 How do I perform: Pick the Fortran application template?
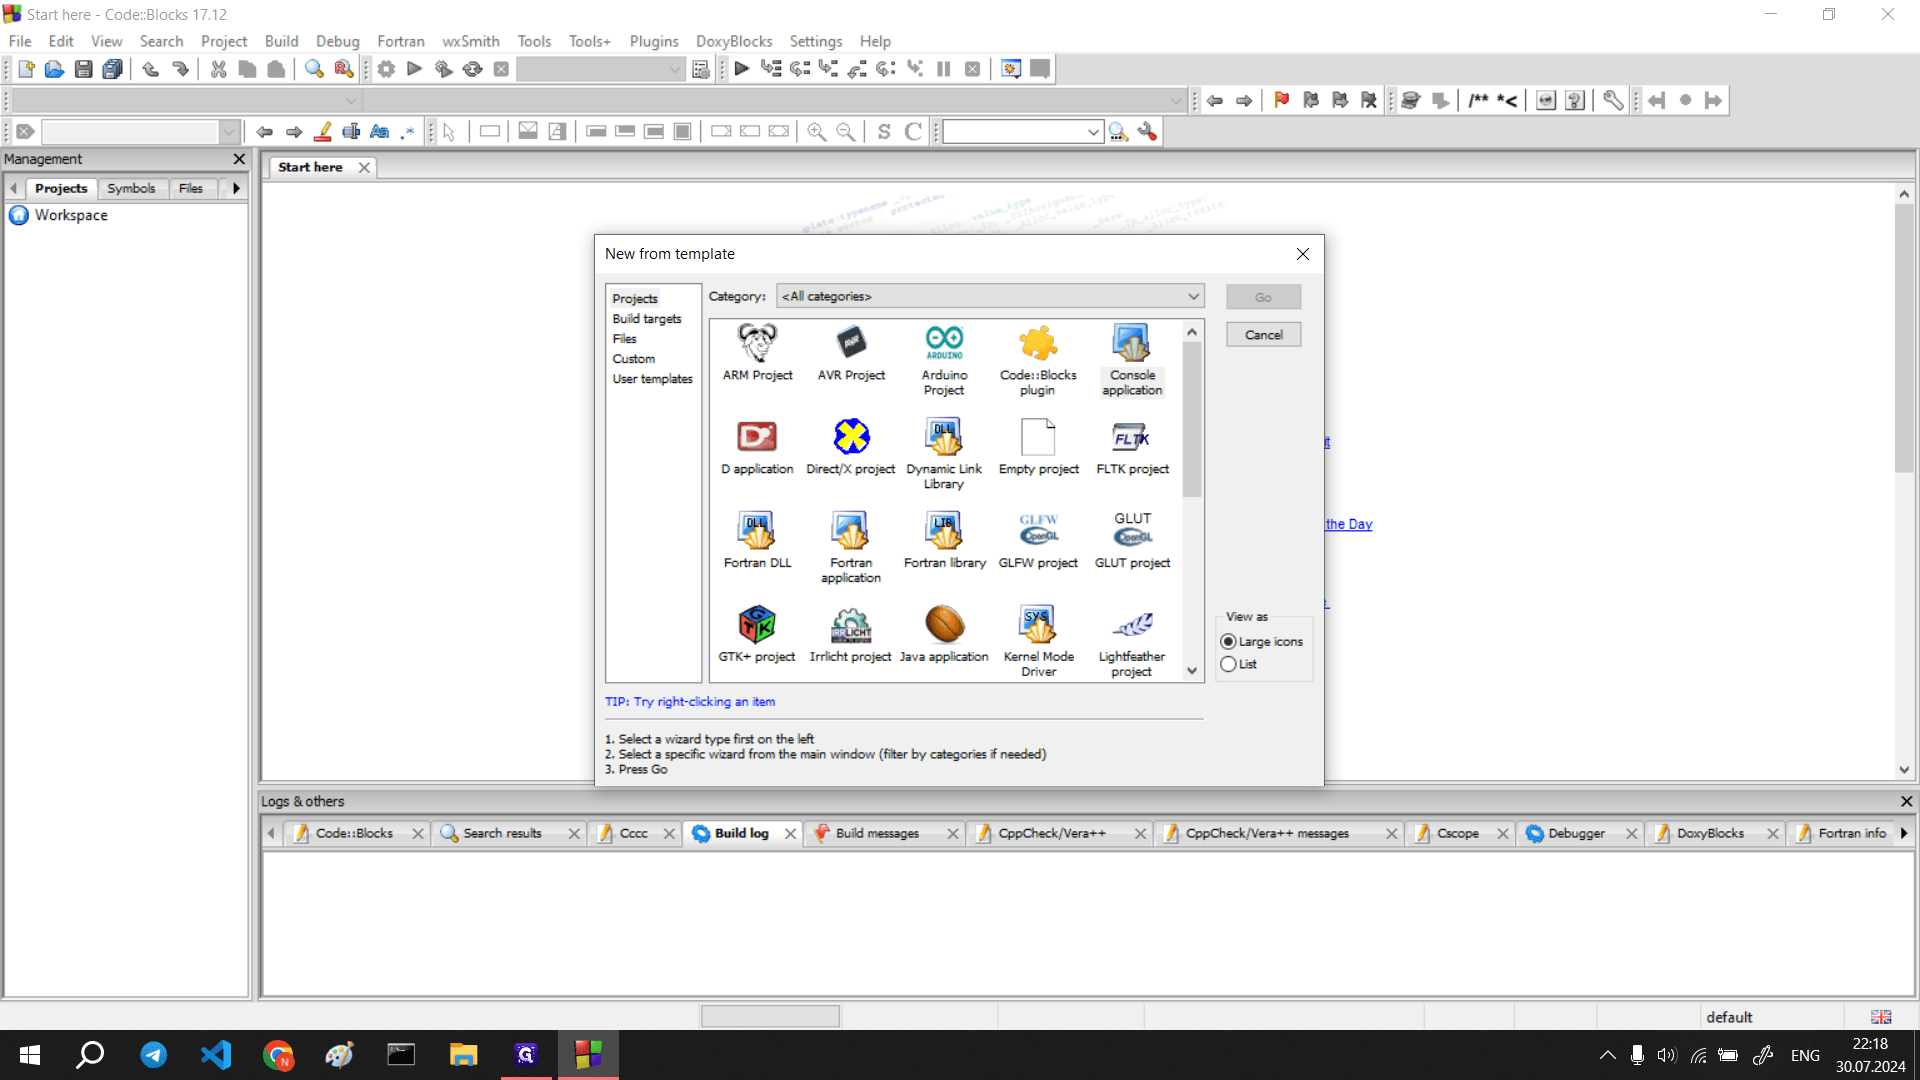[x=851, y=548]
